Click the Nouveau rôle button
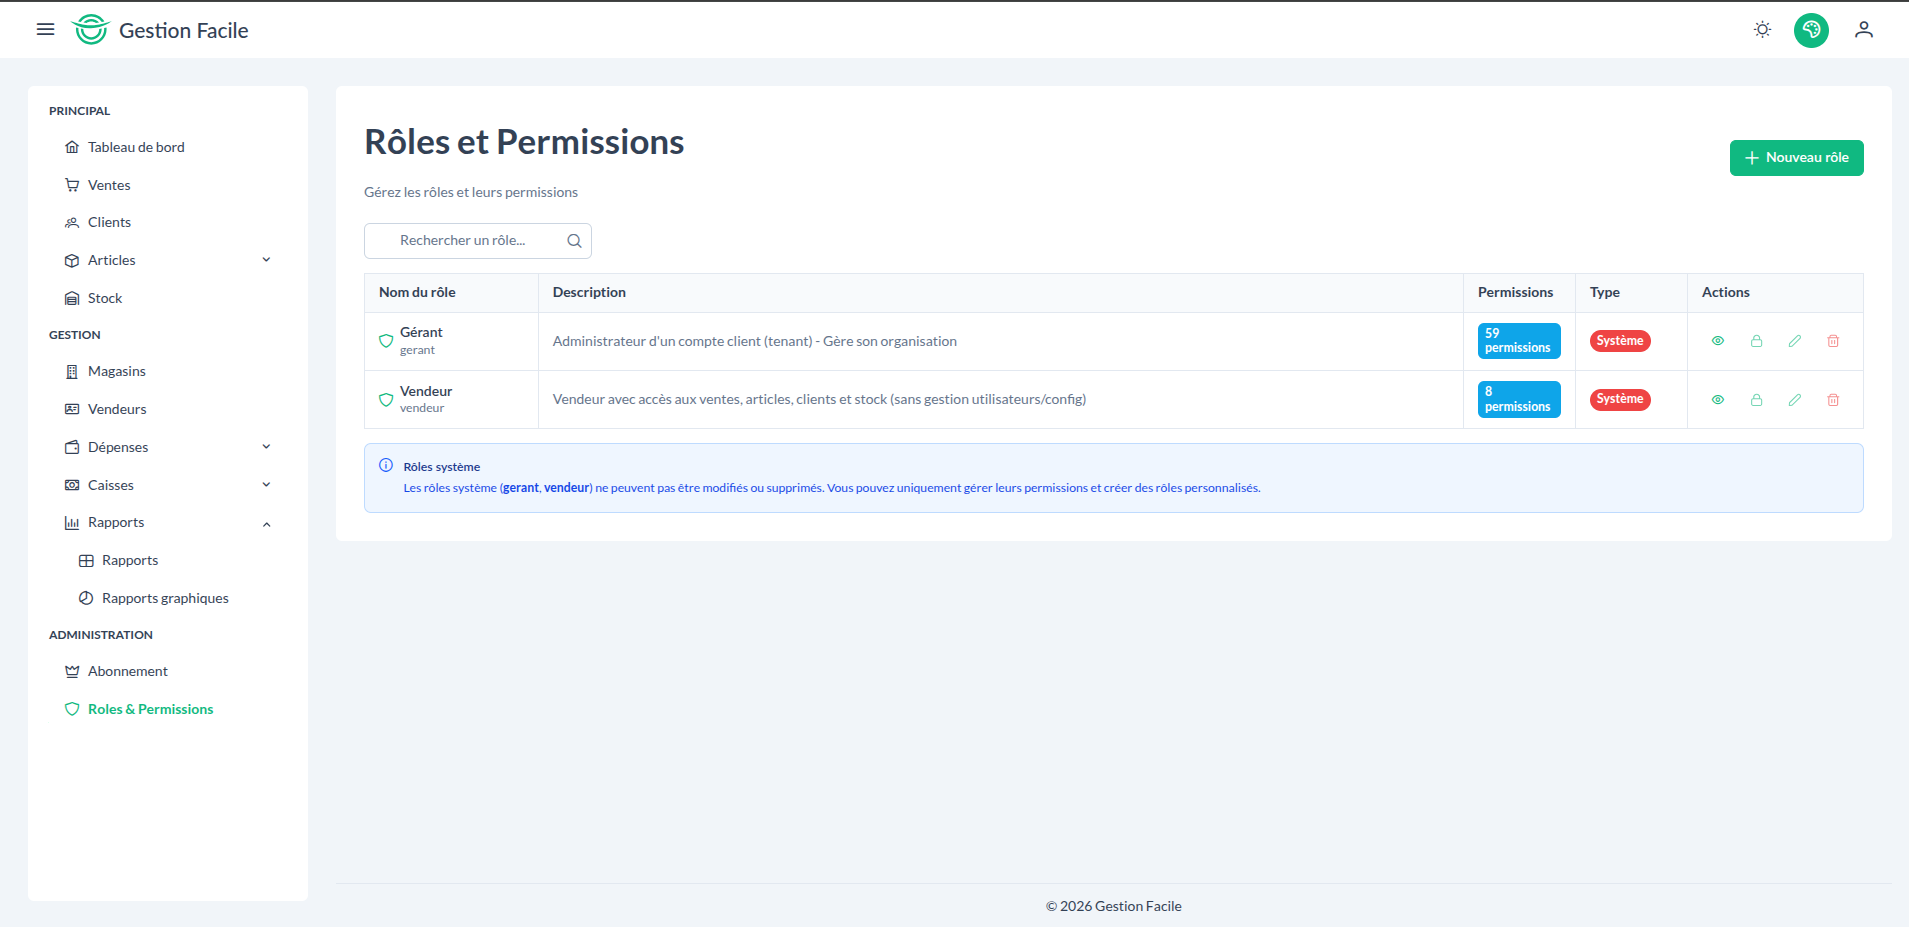Viewport: 1909px width, 927px height. 1796,158
